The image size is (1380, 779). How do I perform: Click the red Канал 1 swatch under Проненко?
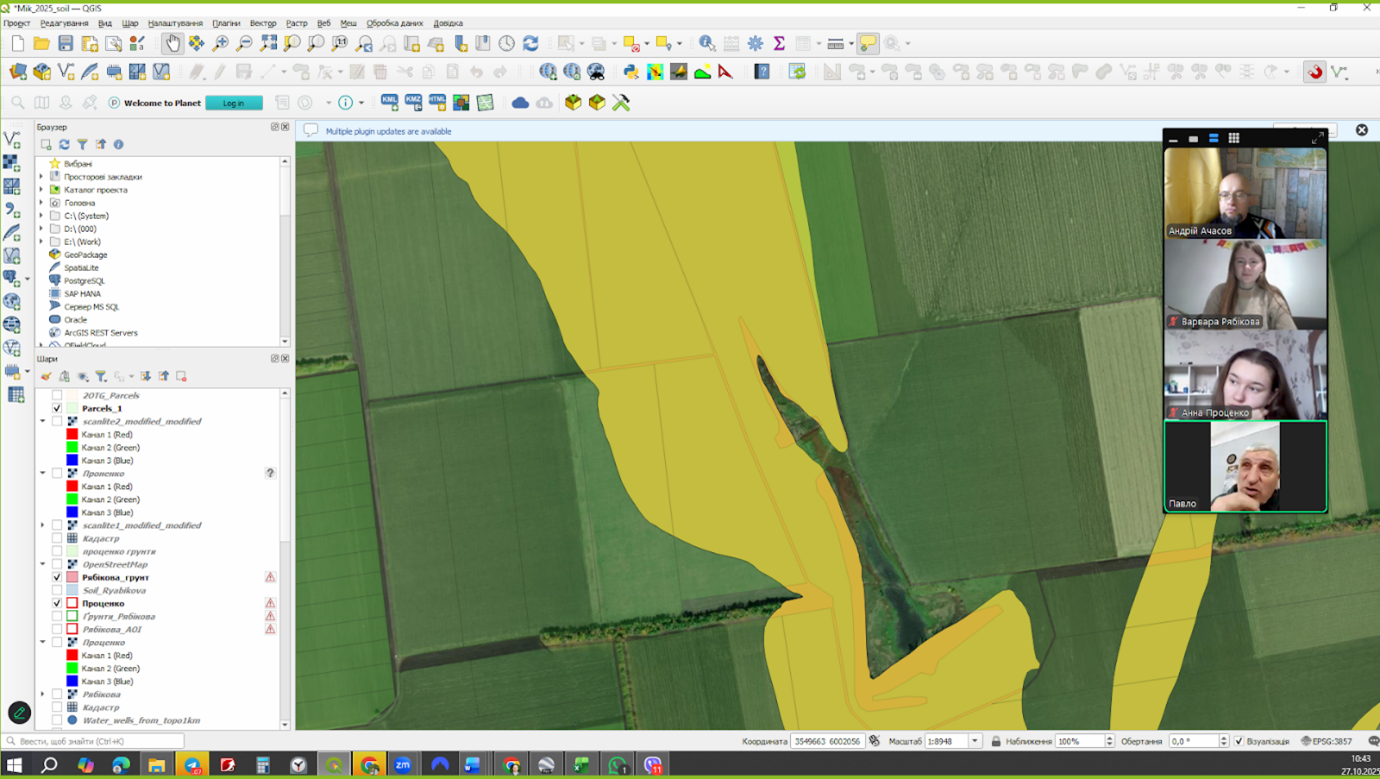[x=72, y=486]
